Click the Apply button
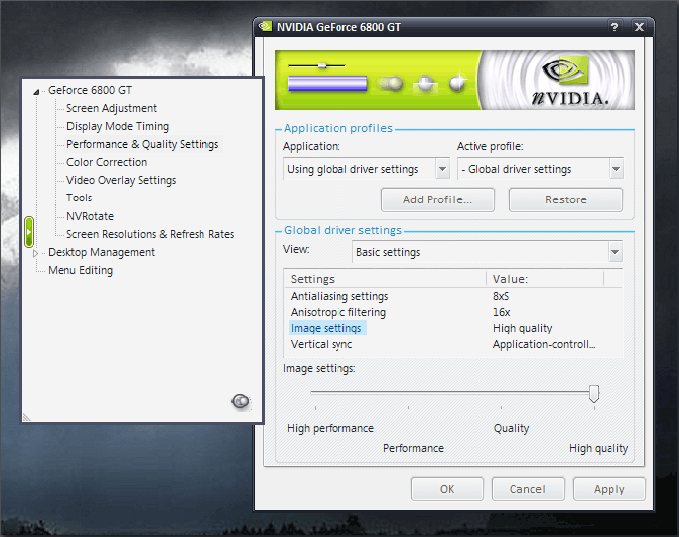Image resolution: width=679 pixels, height=537 pixels. point(609,489)
